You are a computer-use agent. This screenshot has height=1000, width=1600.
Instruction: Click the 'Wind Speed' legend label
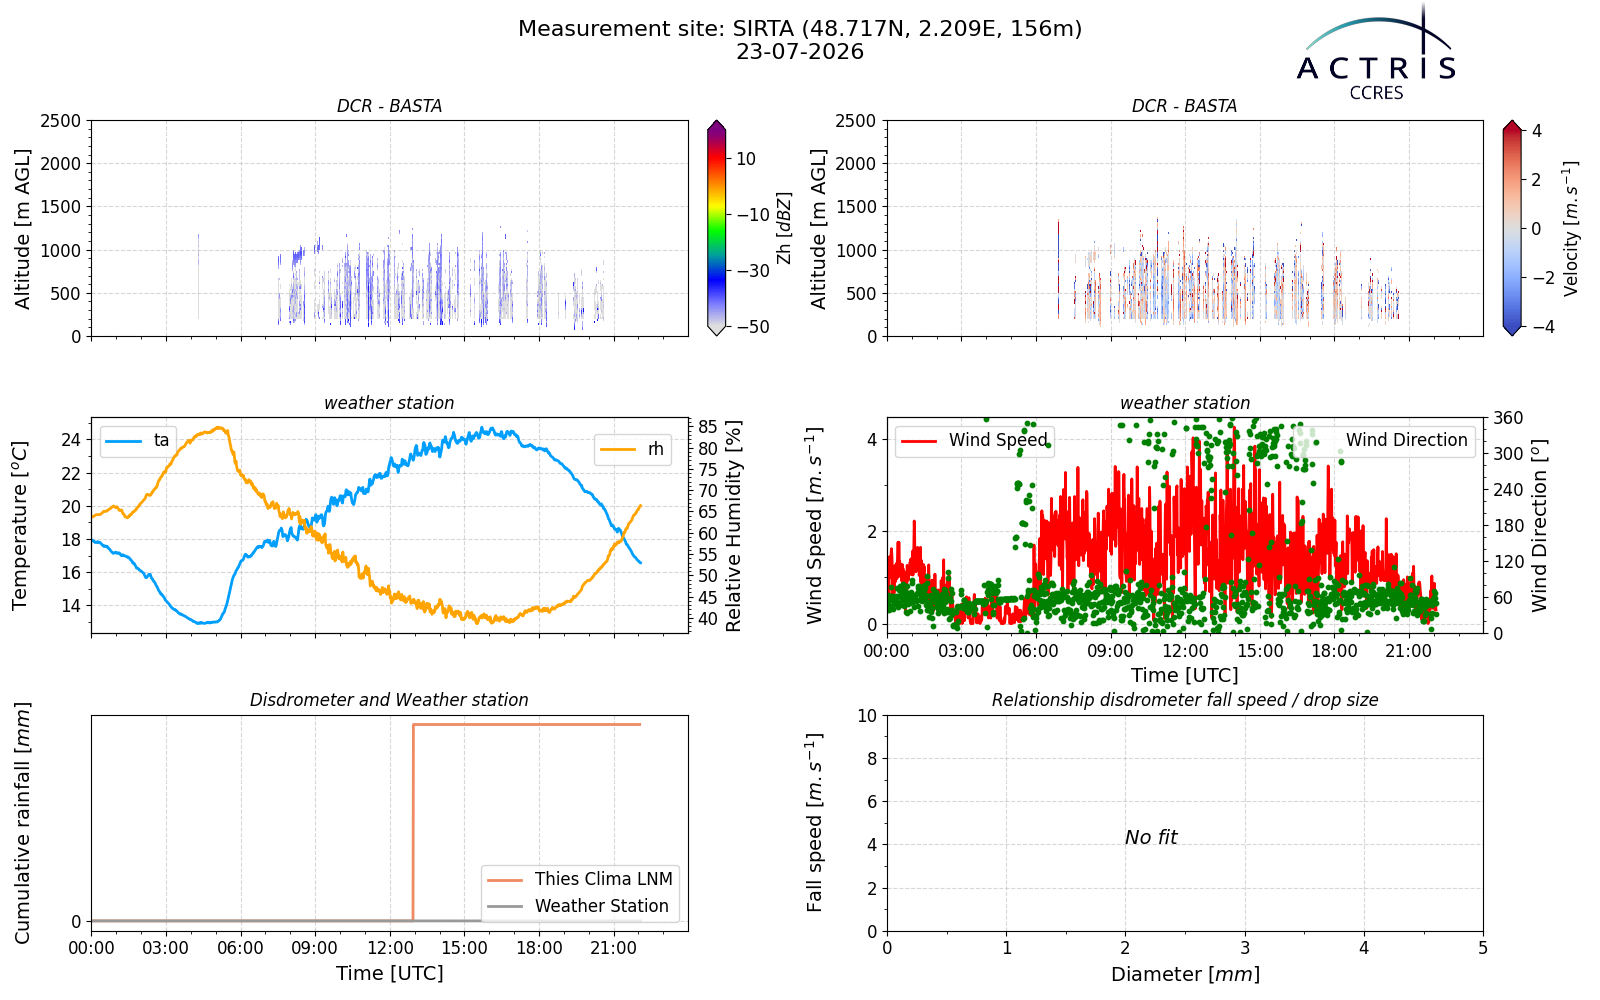(998, 440)
